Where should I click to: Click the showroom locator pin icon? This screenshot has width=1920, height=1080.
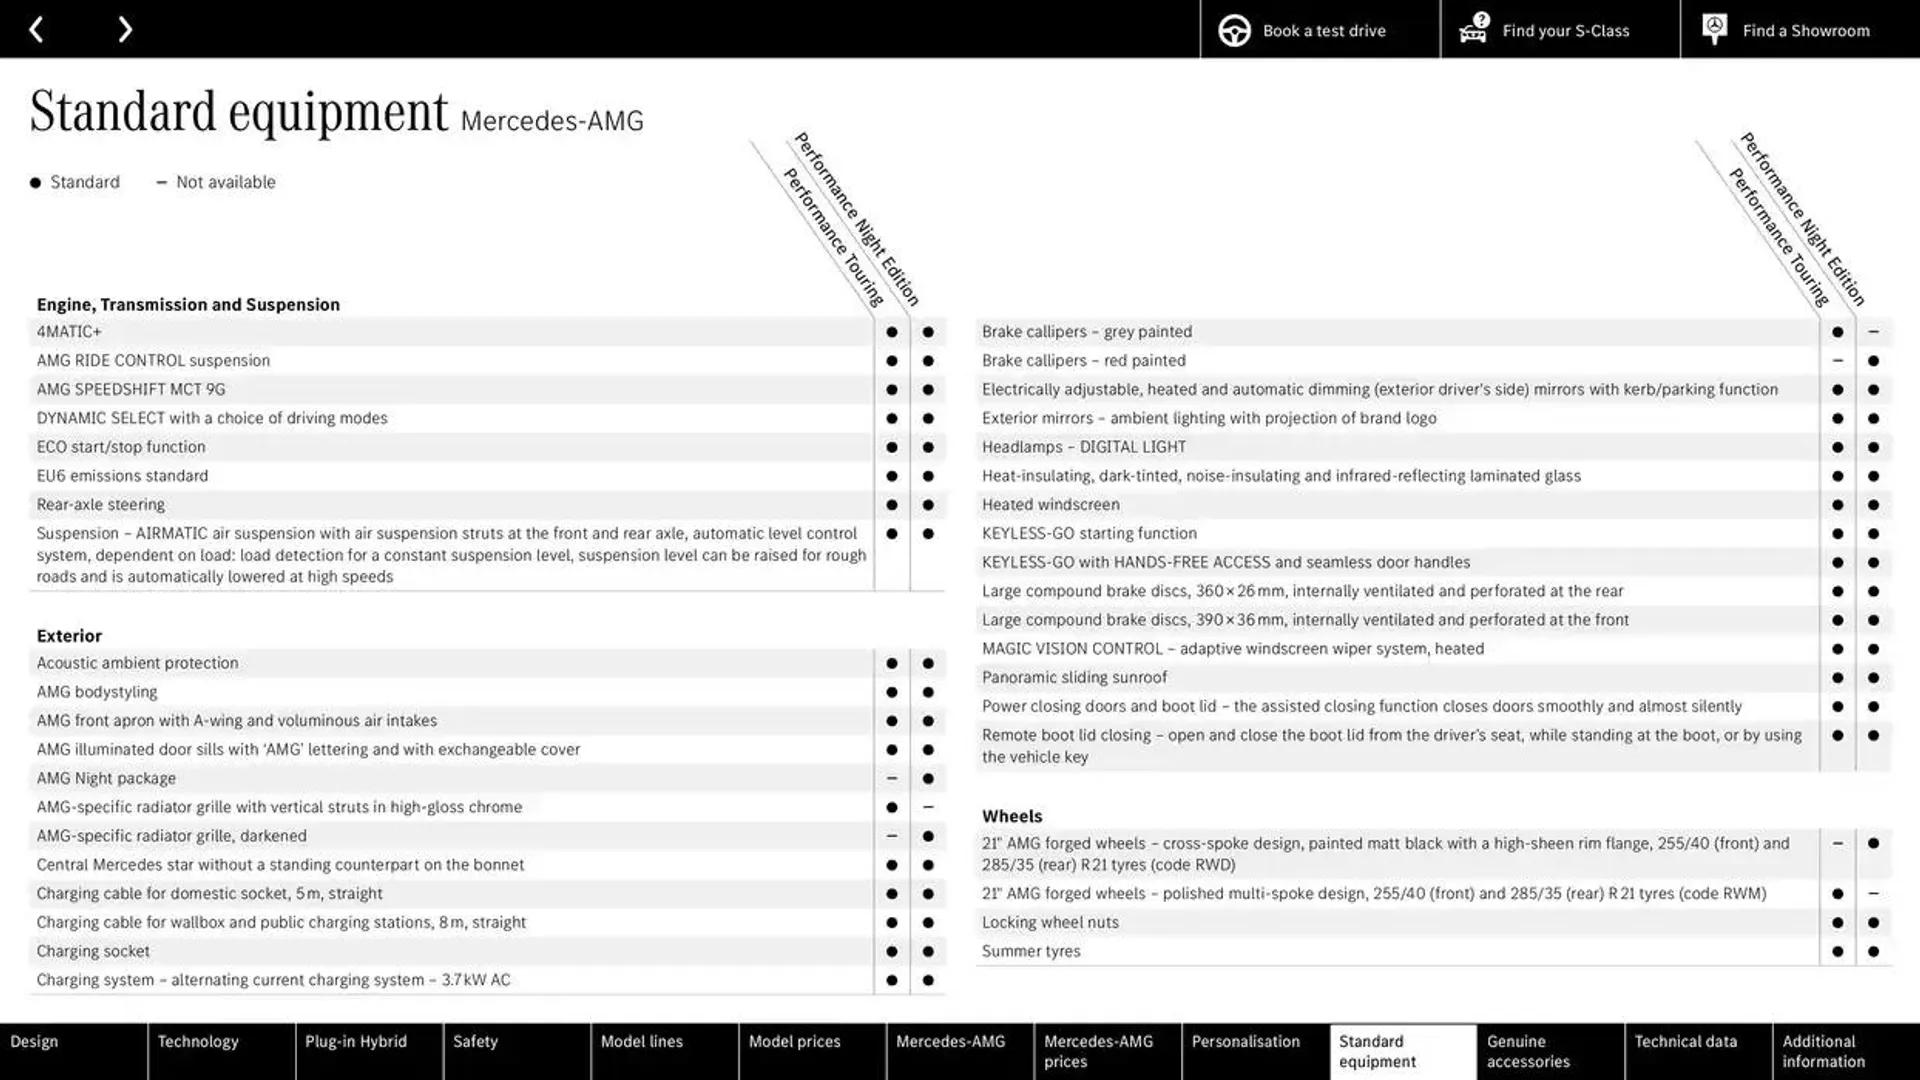pyautogui.click(x=1714, y=29)
